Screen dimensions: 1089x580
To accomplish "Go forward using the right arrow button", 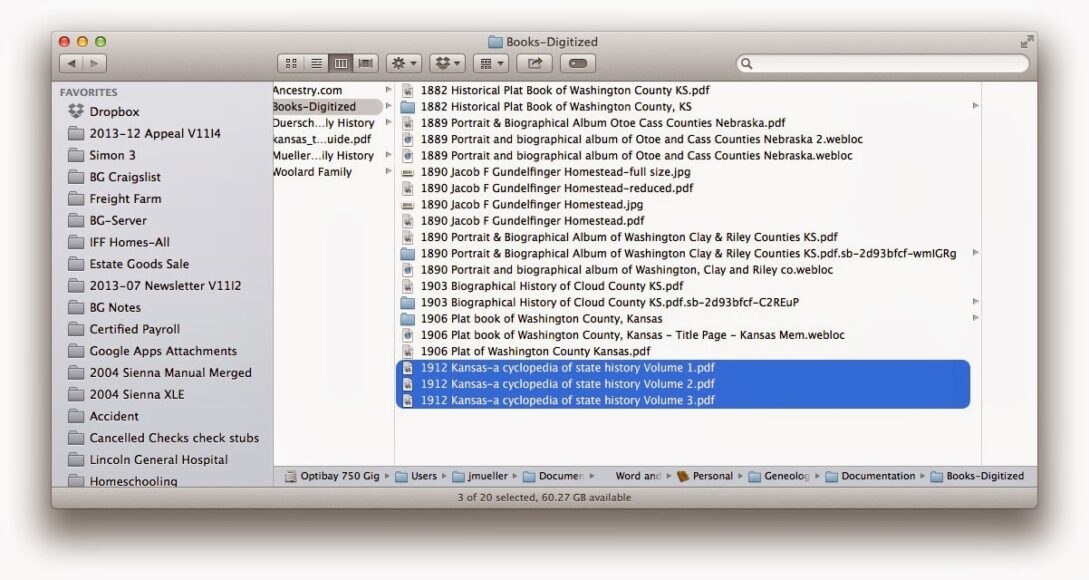I will 94,63.
